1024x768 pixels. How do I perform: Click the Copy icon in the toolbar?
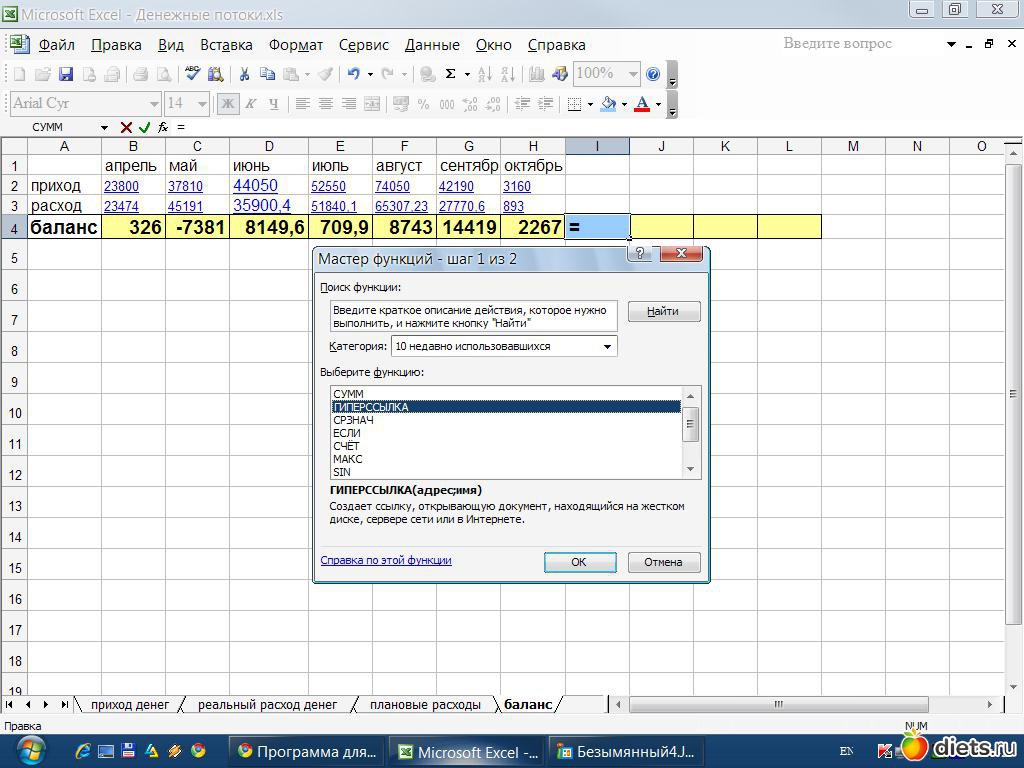tap(267, 74)
